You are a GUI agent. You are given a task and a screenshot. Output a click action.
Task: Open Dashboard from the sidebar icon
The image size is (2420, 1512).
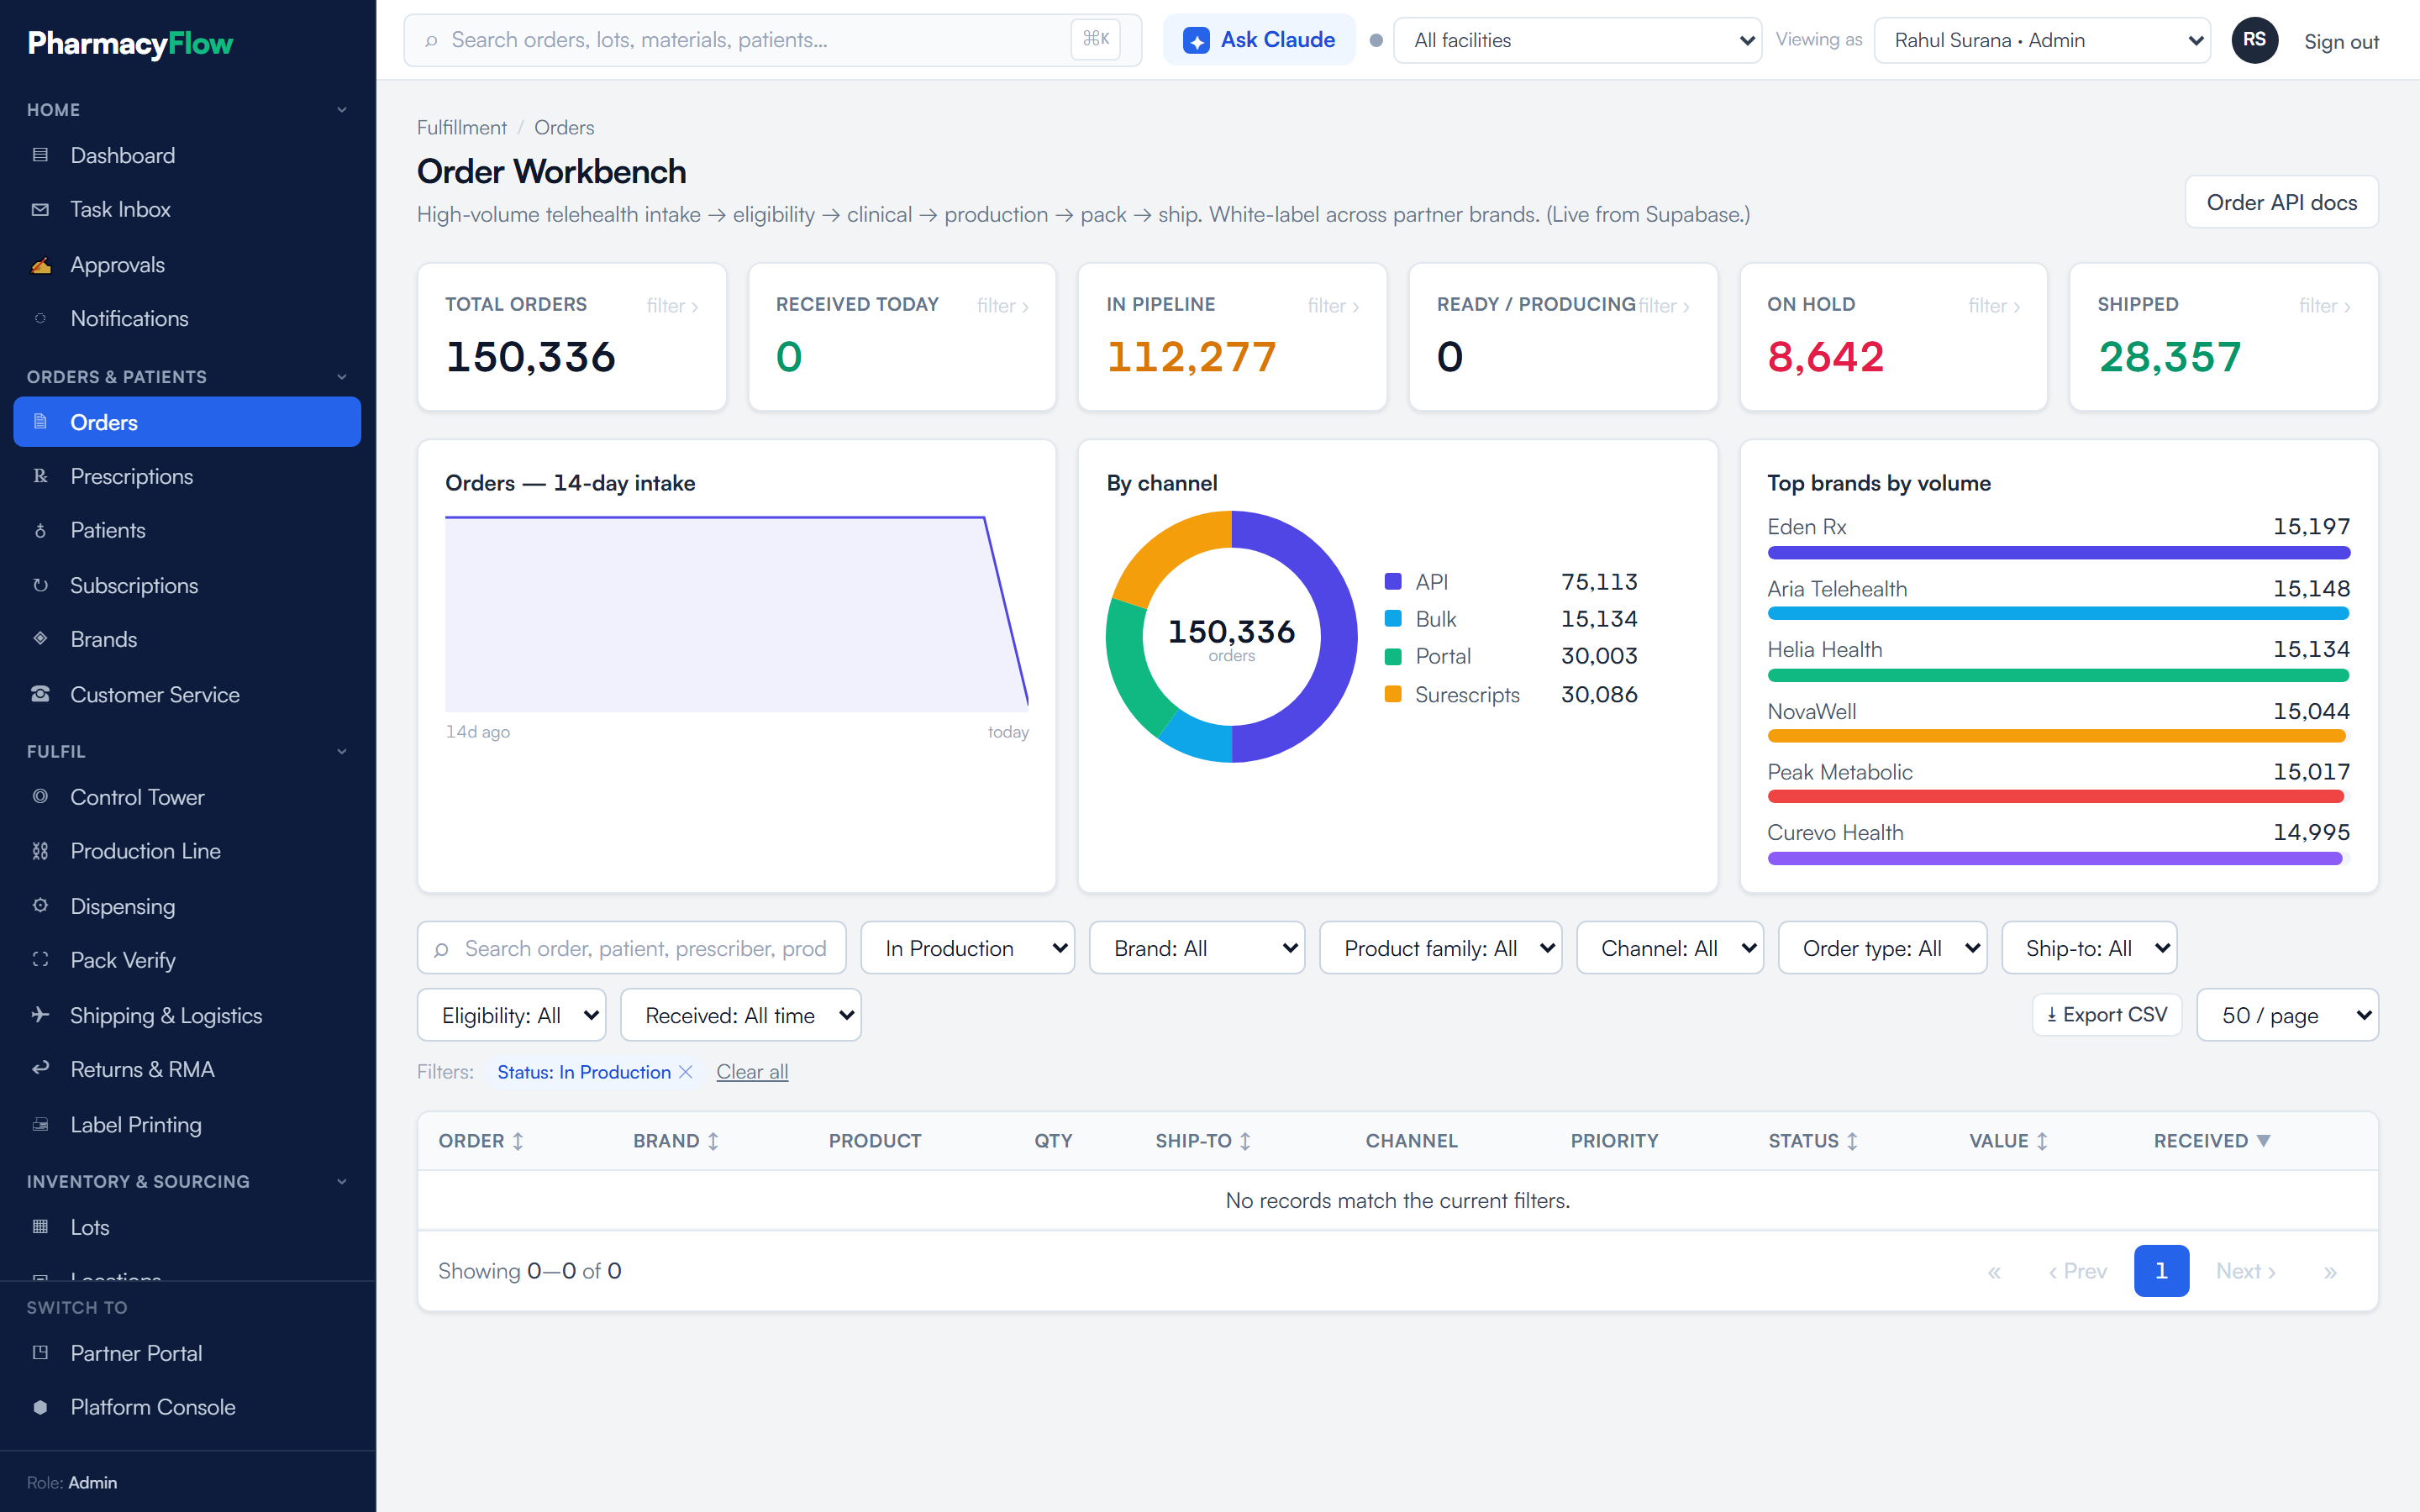pyautogui.click(x=40, y=155)
